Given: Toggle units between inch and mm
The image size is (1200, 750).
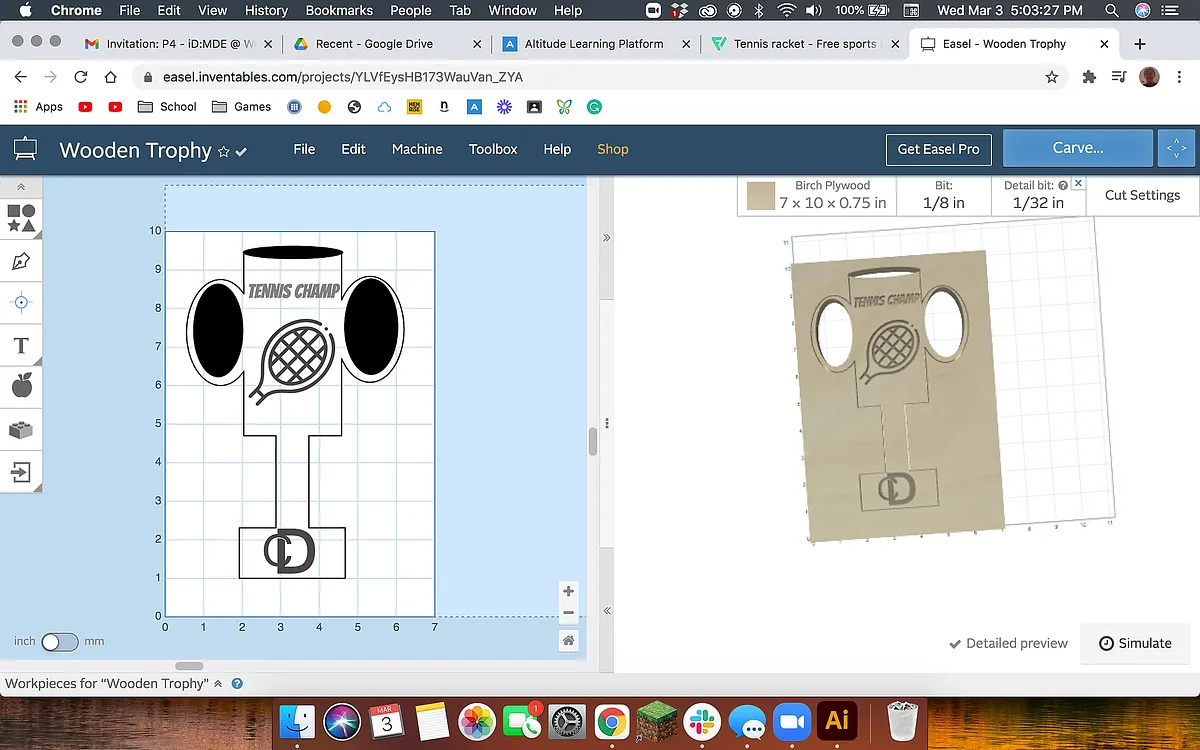Looking at the screenshot, I should [59, 642].
